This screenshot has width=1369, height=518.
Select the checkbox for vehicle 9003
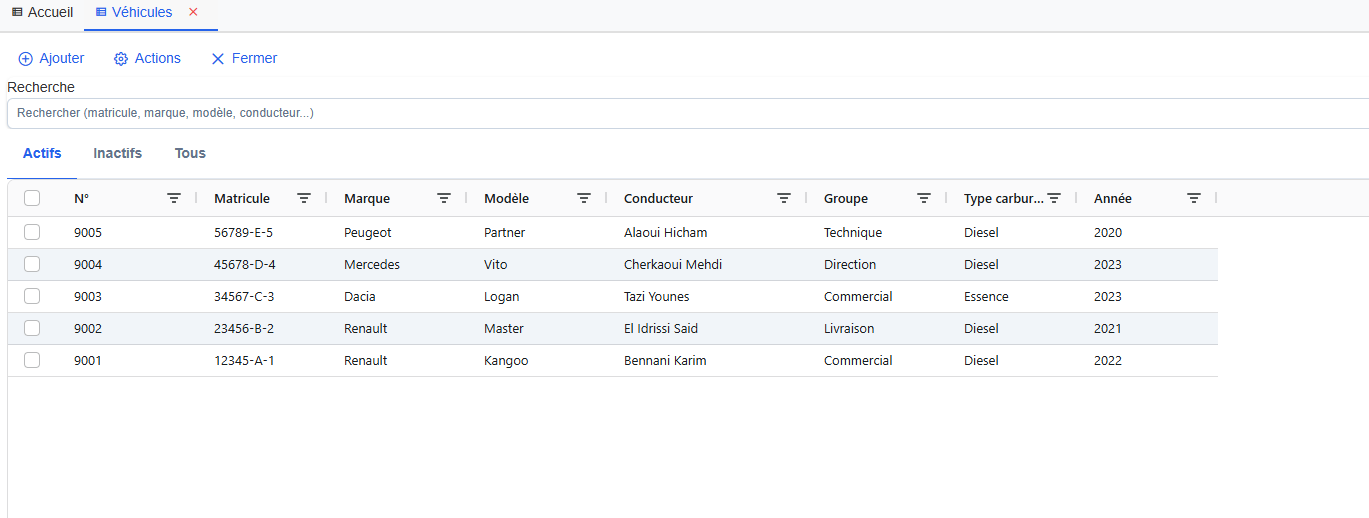coord(32,296)
